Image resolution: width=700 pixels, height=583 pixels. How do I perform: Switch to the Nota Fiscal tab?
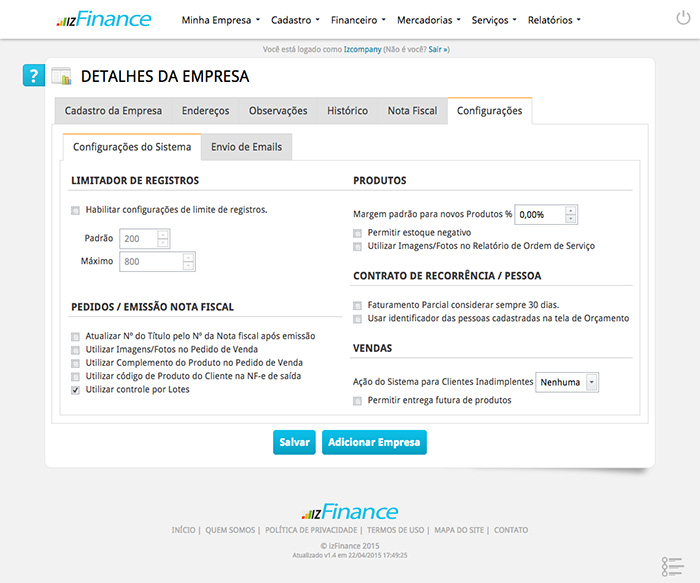[412, 111]
